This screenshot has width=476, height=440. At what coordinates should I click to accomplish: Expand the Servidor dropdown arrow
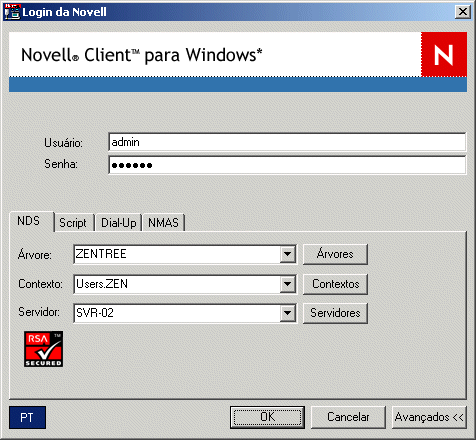point(287,313)
